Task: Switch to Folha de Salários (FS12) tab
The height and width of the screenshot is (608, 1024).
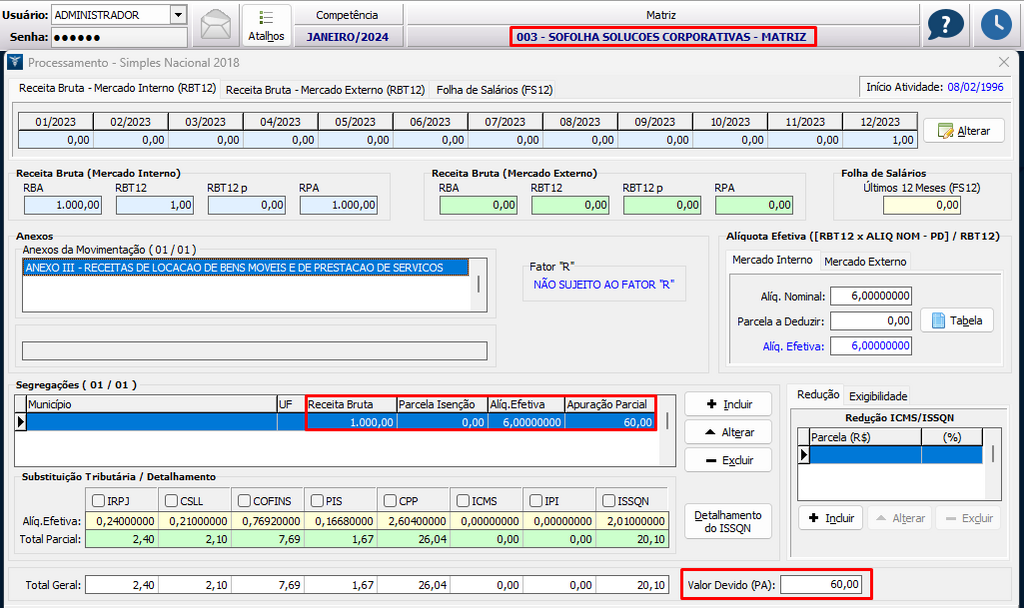Action: click(x=494, y=90)
